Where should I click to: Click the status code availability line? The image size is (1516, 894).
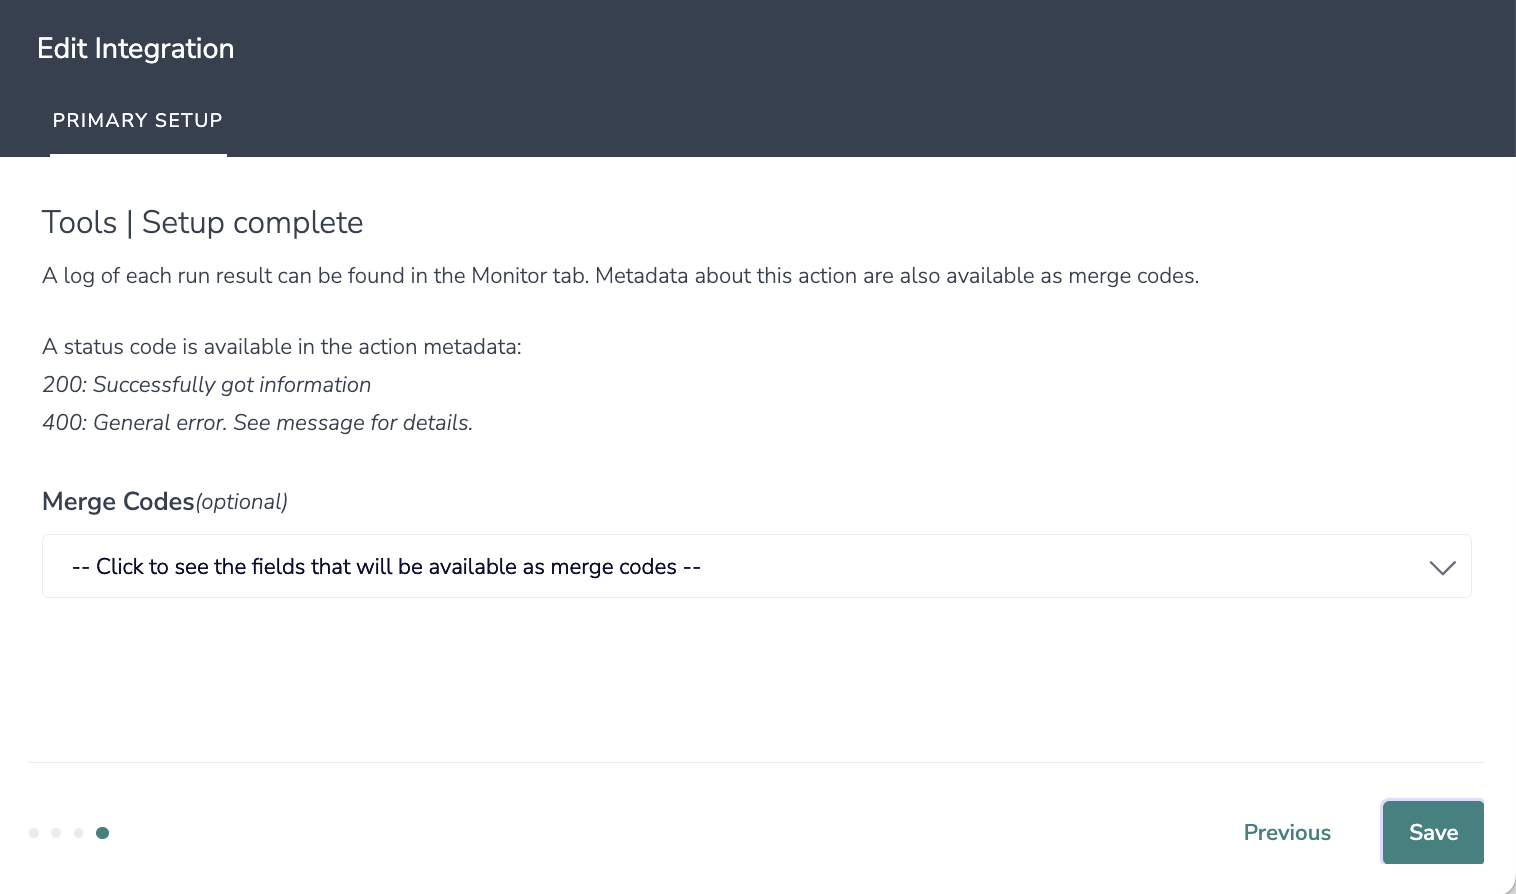point(282,347)
